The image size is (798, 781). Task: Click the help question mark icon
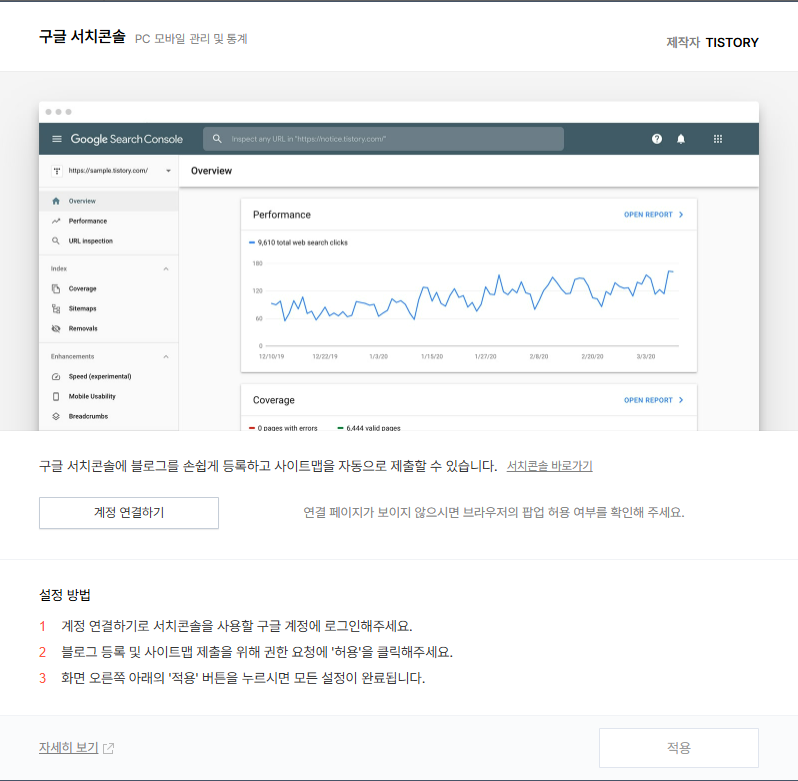pos(657,139)
